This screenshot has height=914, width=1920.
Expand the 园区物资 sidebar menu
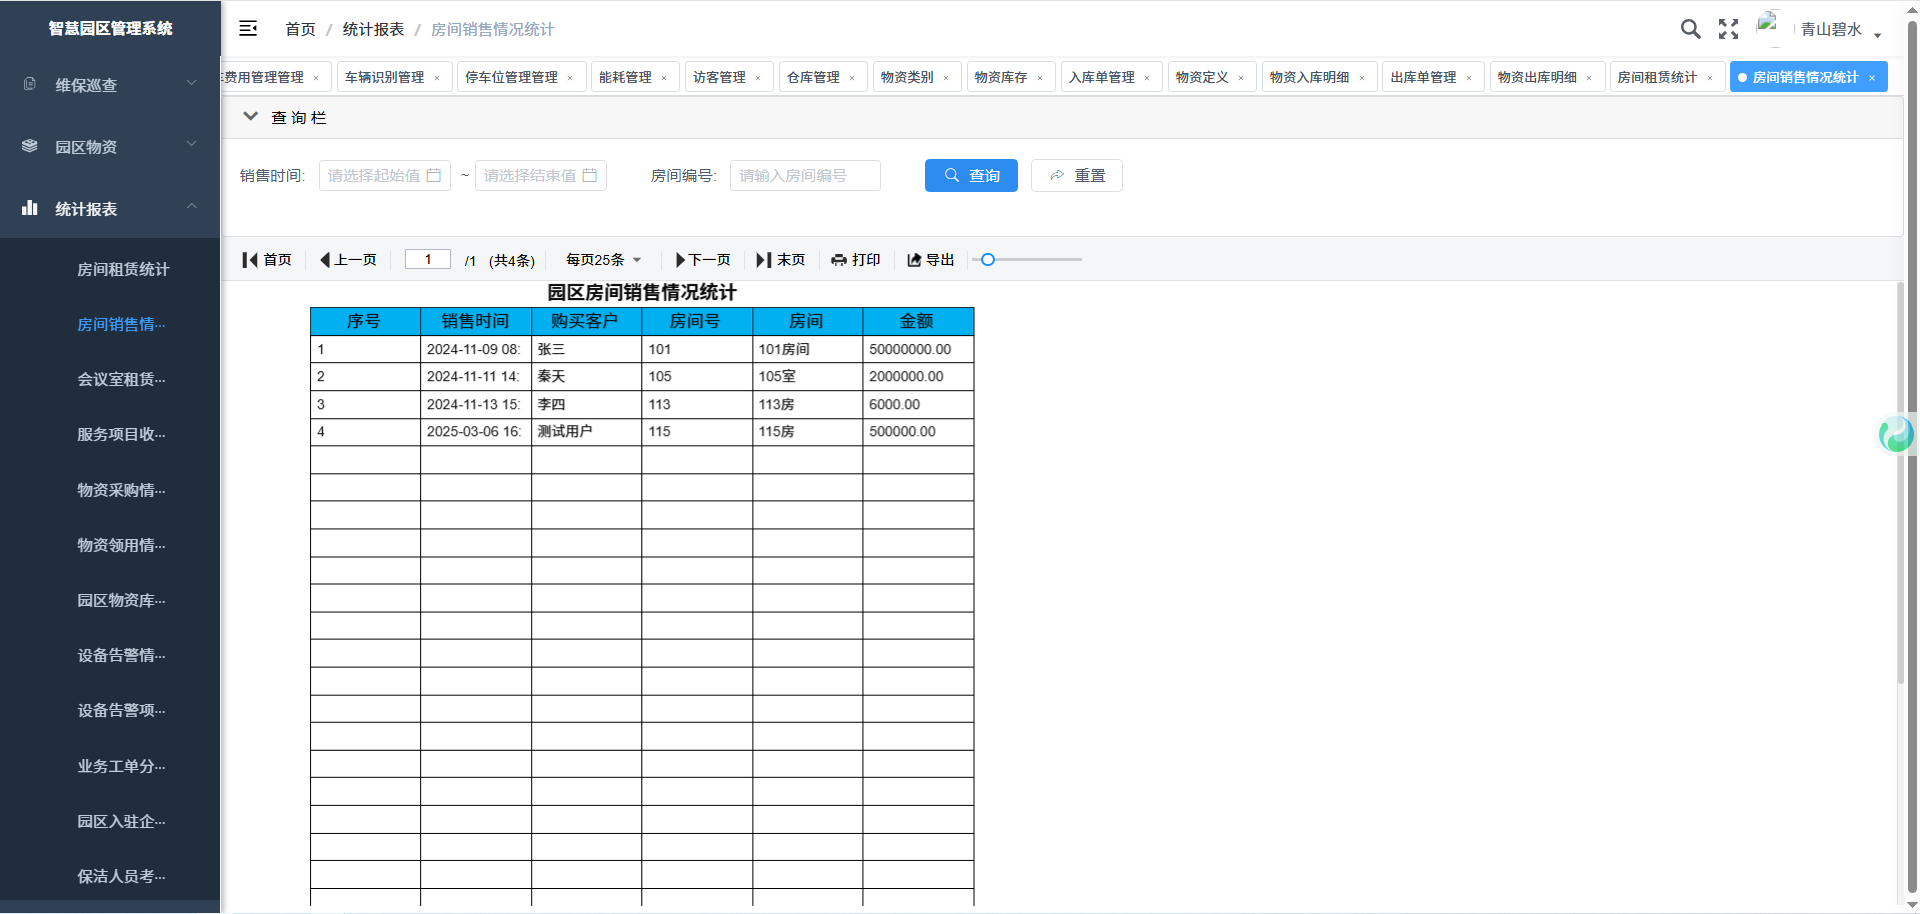click(x=110, y=147)
